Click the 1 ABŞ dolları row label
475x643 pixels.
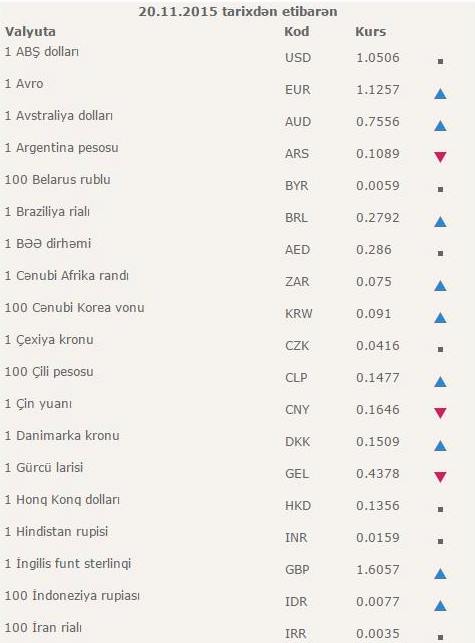(42, 52)
